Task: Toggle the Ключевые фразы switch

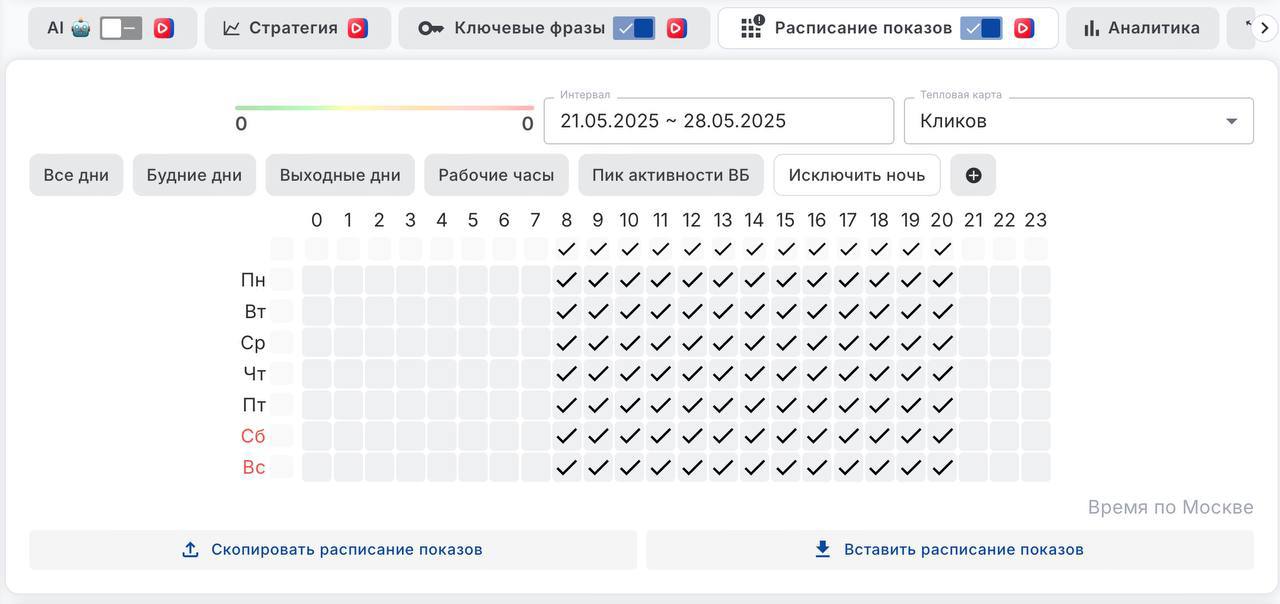Action: coord(634,28)
